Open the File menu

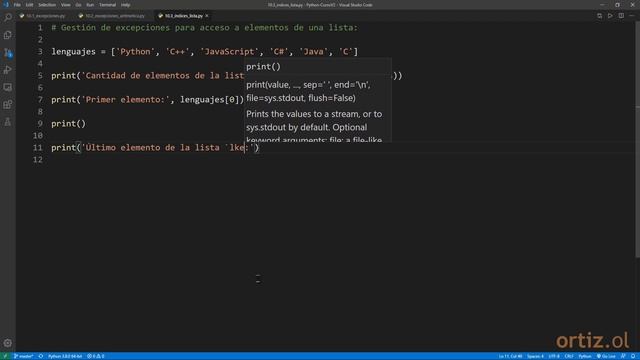tap(17, 5)
